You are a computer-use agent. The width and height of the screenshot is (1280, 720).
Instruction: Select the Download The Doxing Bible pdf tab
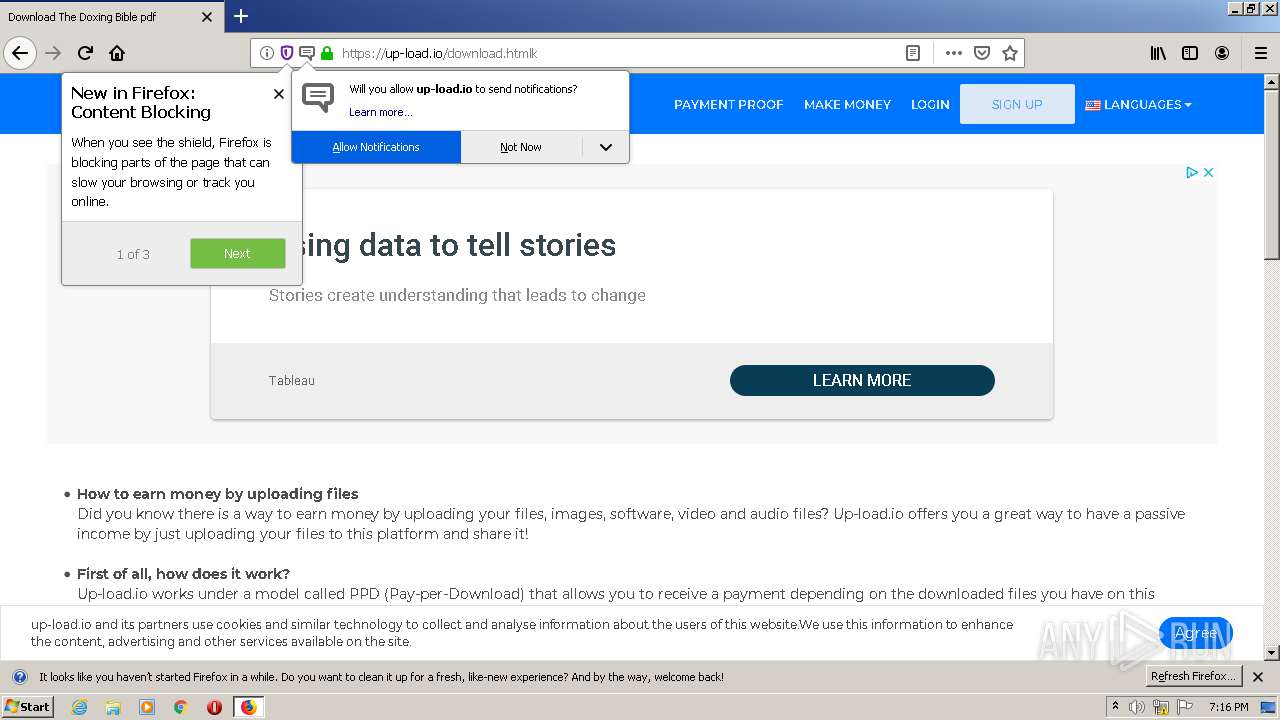111,17
